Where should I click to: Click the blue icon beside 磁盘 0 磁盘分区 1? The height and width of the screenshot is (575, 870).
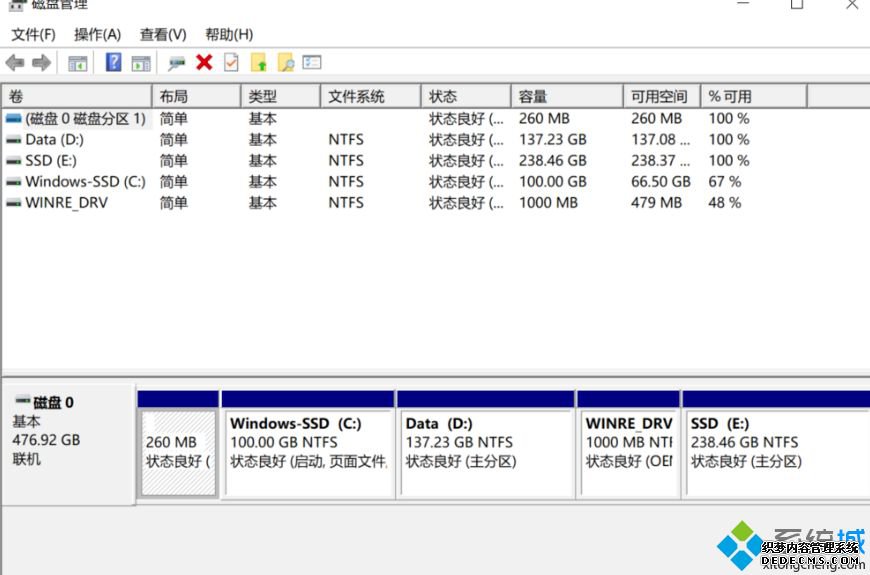pyautogui.click(x=13, y=119)
